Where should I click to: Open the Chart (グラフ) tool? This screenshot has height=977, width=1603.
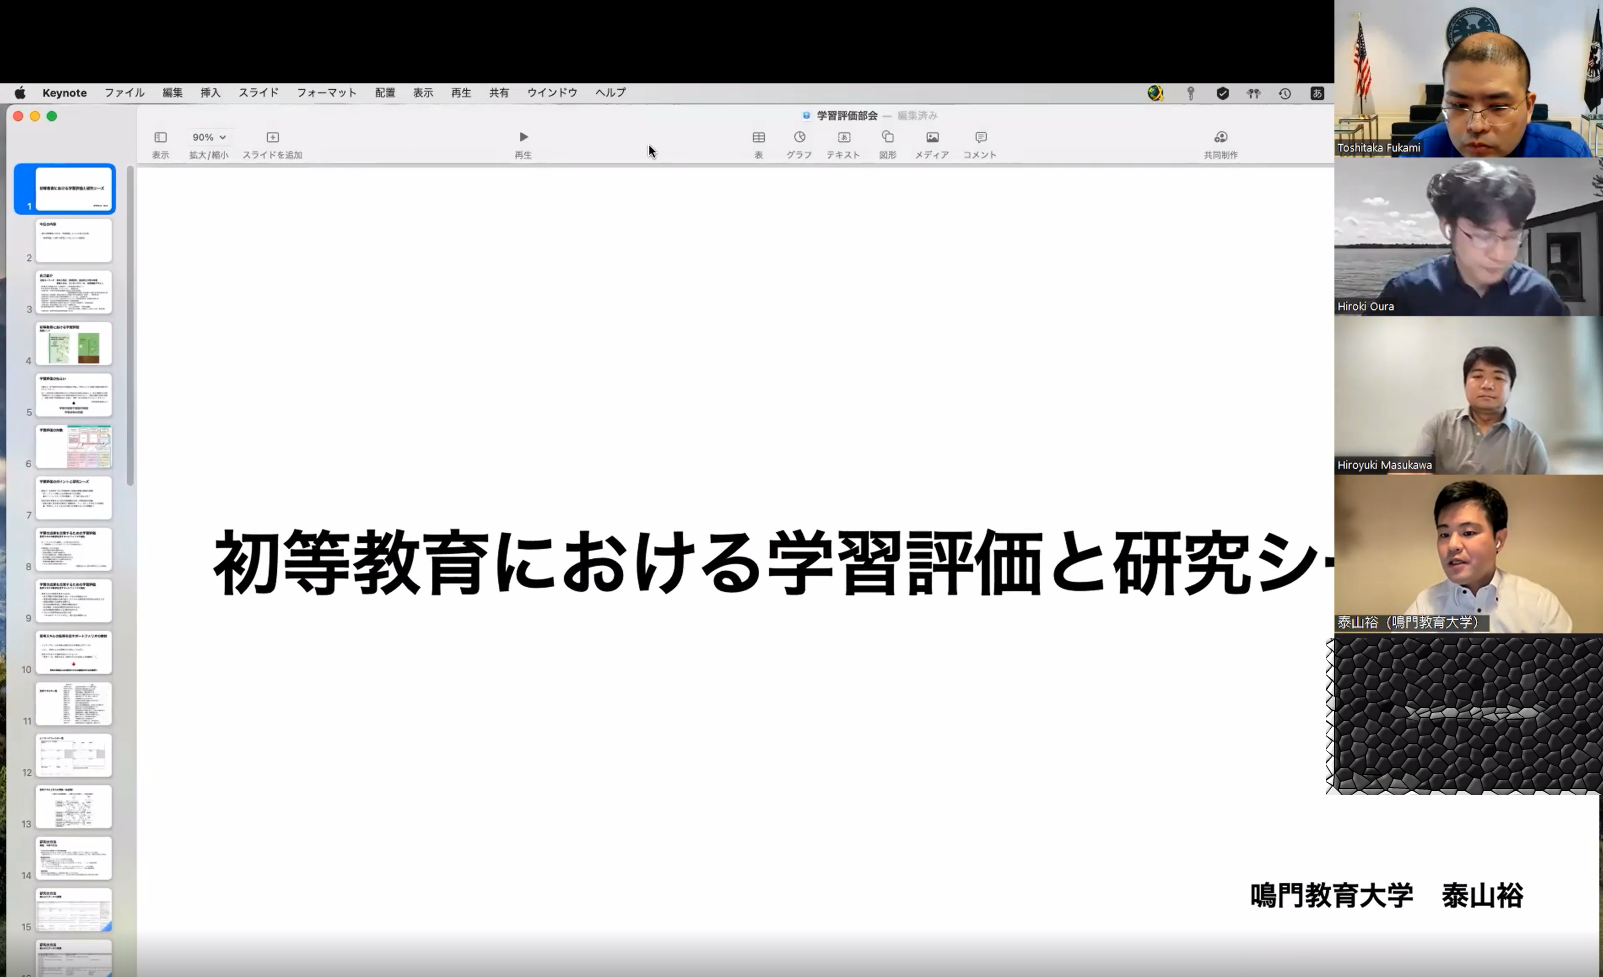[x=799, y=138]
